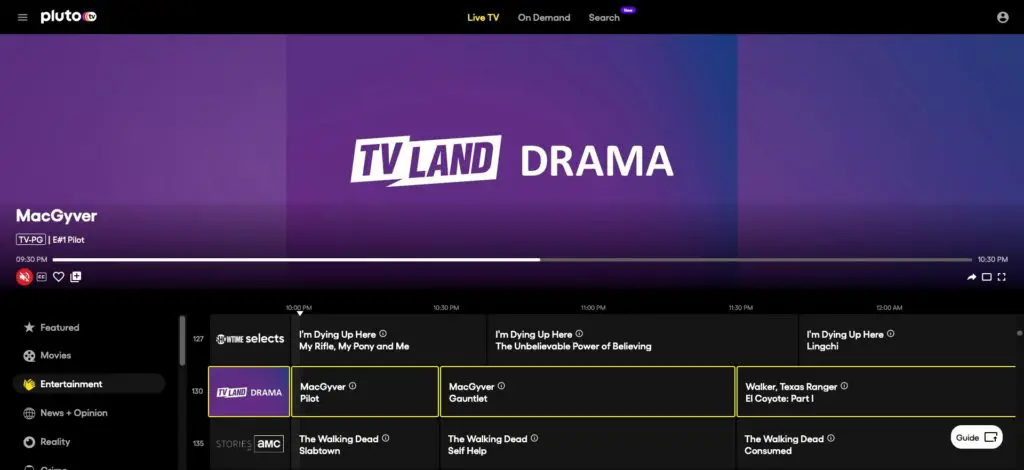Expand the Guide button
This screenshot has height=470, width=1024.
[976, 437]
